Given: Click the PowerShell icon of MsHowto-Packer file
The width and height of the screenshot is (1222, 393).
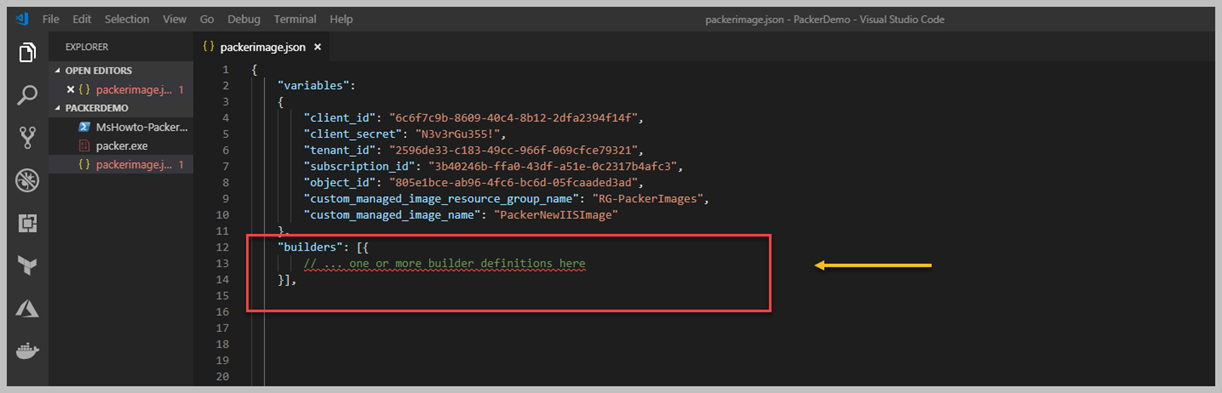Looking at the screenshot, I should coord(85,127).
